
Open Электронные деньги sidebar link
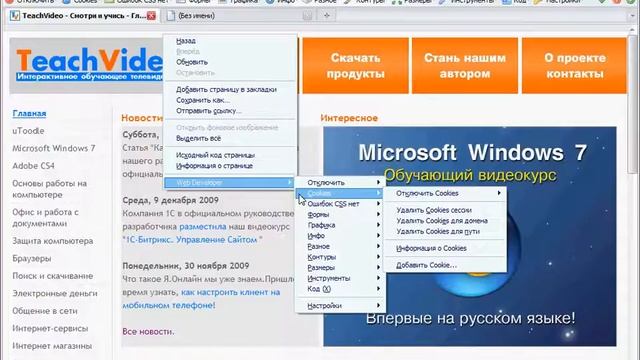click(x=55, y=293)
